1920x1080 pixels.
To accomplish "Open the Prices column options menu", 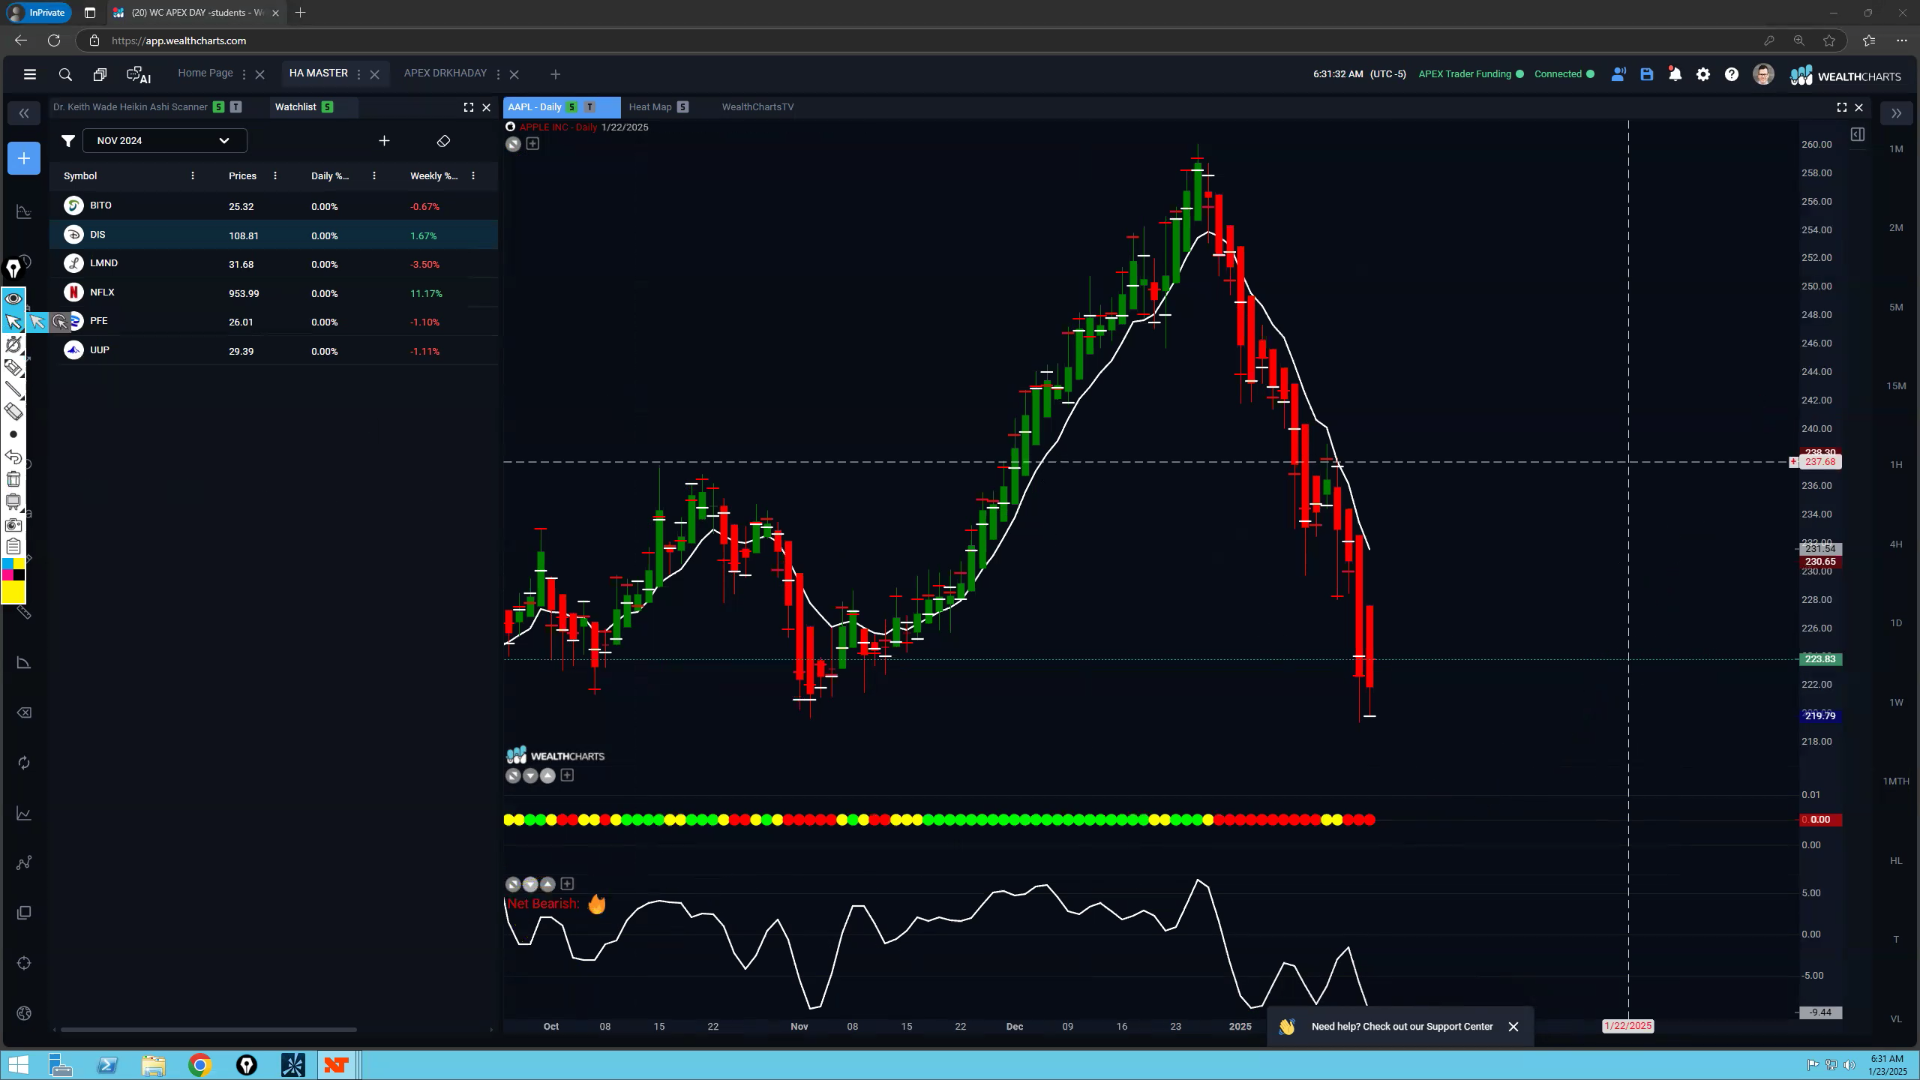I will 275,176.
